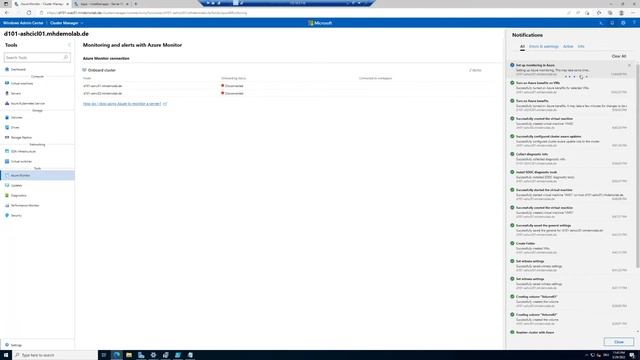
Task: Show All notifications tab
Action: click(x=522, y=47)
